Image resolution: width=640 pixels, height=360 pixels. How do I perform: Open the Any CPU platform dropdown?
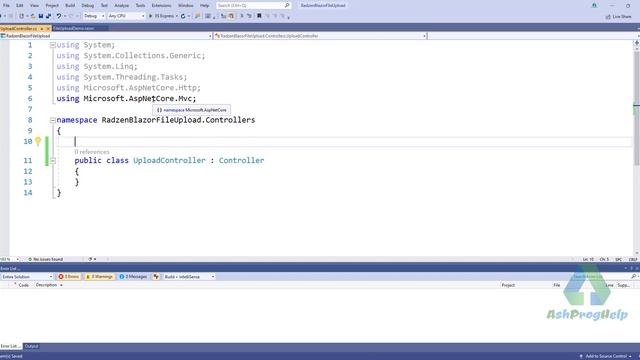point(127,16)
